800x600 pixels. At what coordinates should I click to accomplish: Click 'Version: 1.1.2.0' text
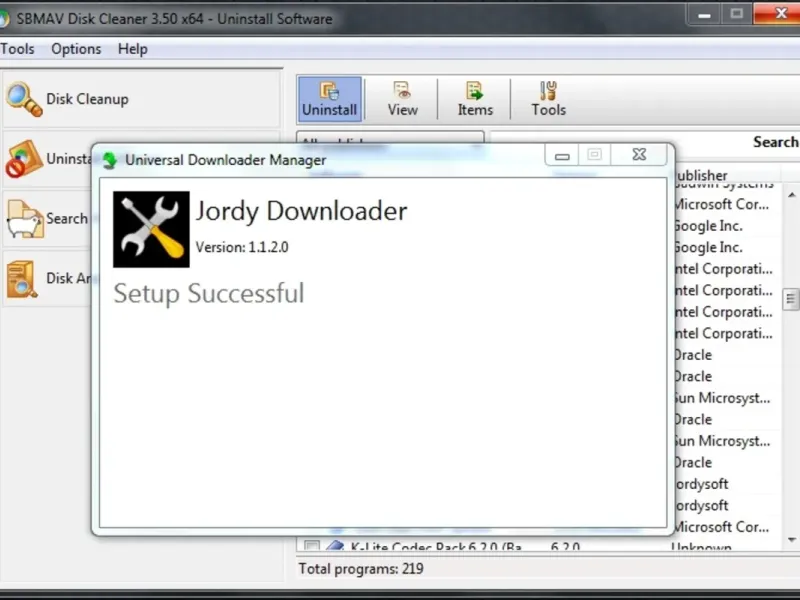(x=242, y=247)
